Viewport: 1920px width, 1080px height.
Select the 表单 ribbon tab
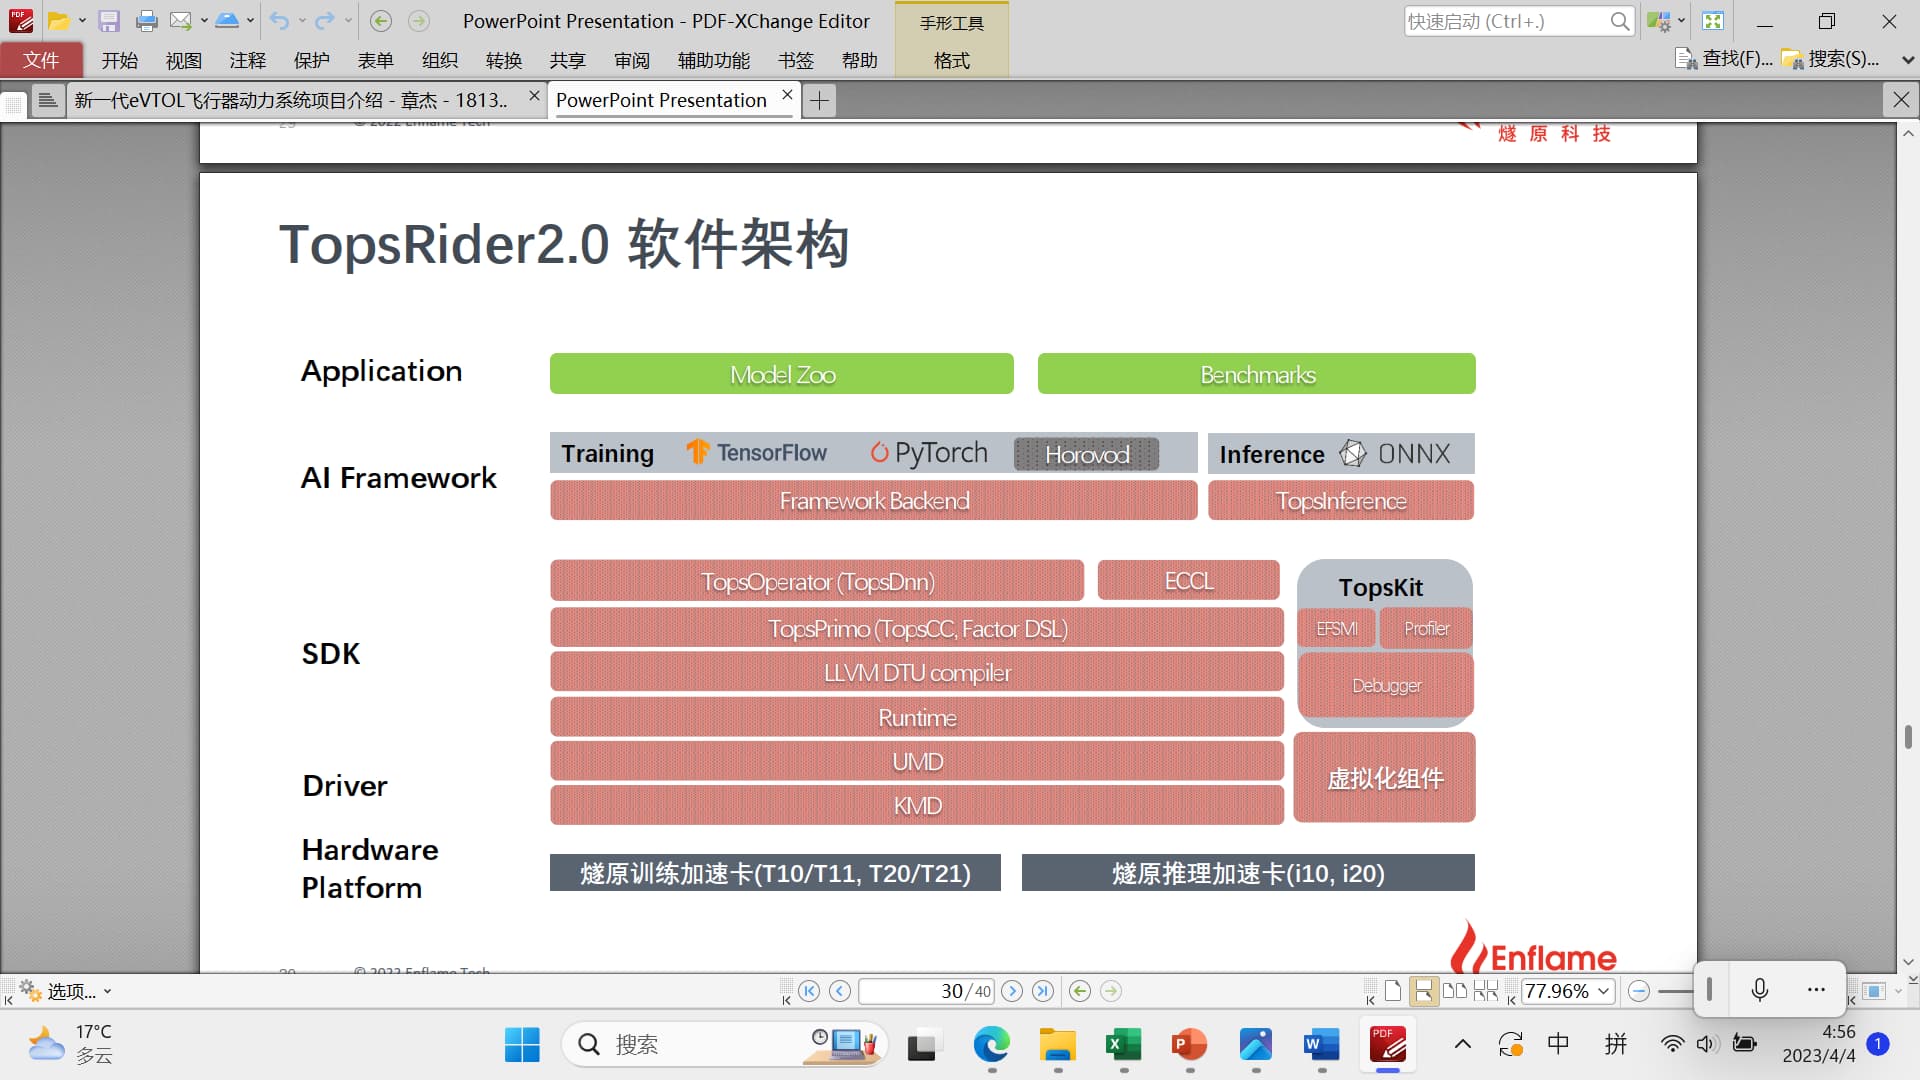coord(376,60)
